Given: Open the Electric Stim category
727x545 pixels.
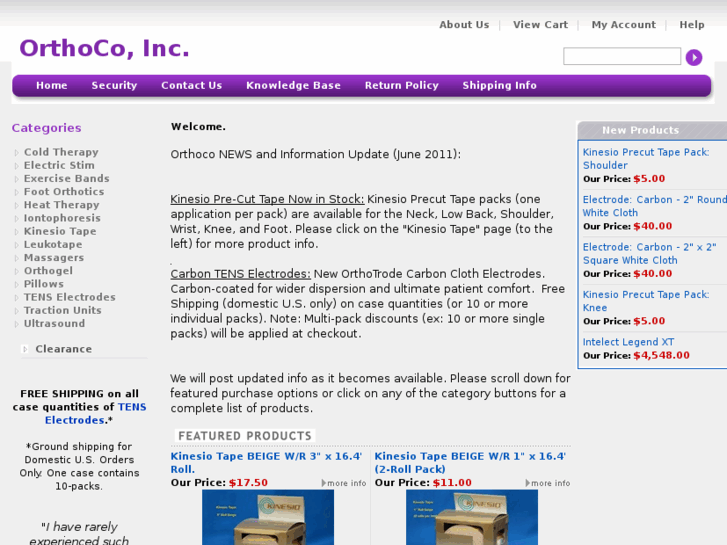Looking at the screenshot, I should (59, 165).
